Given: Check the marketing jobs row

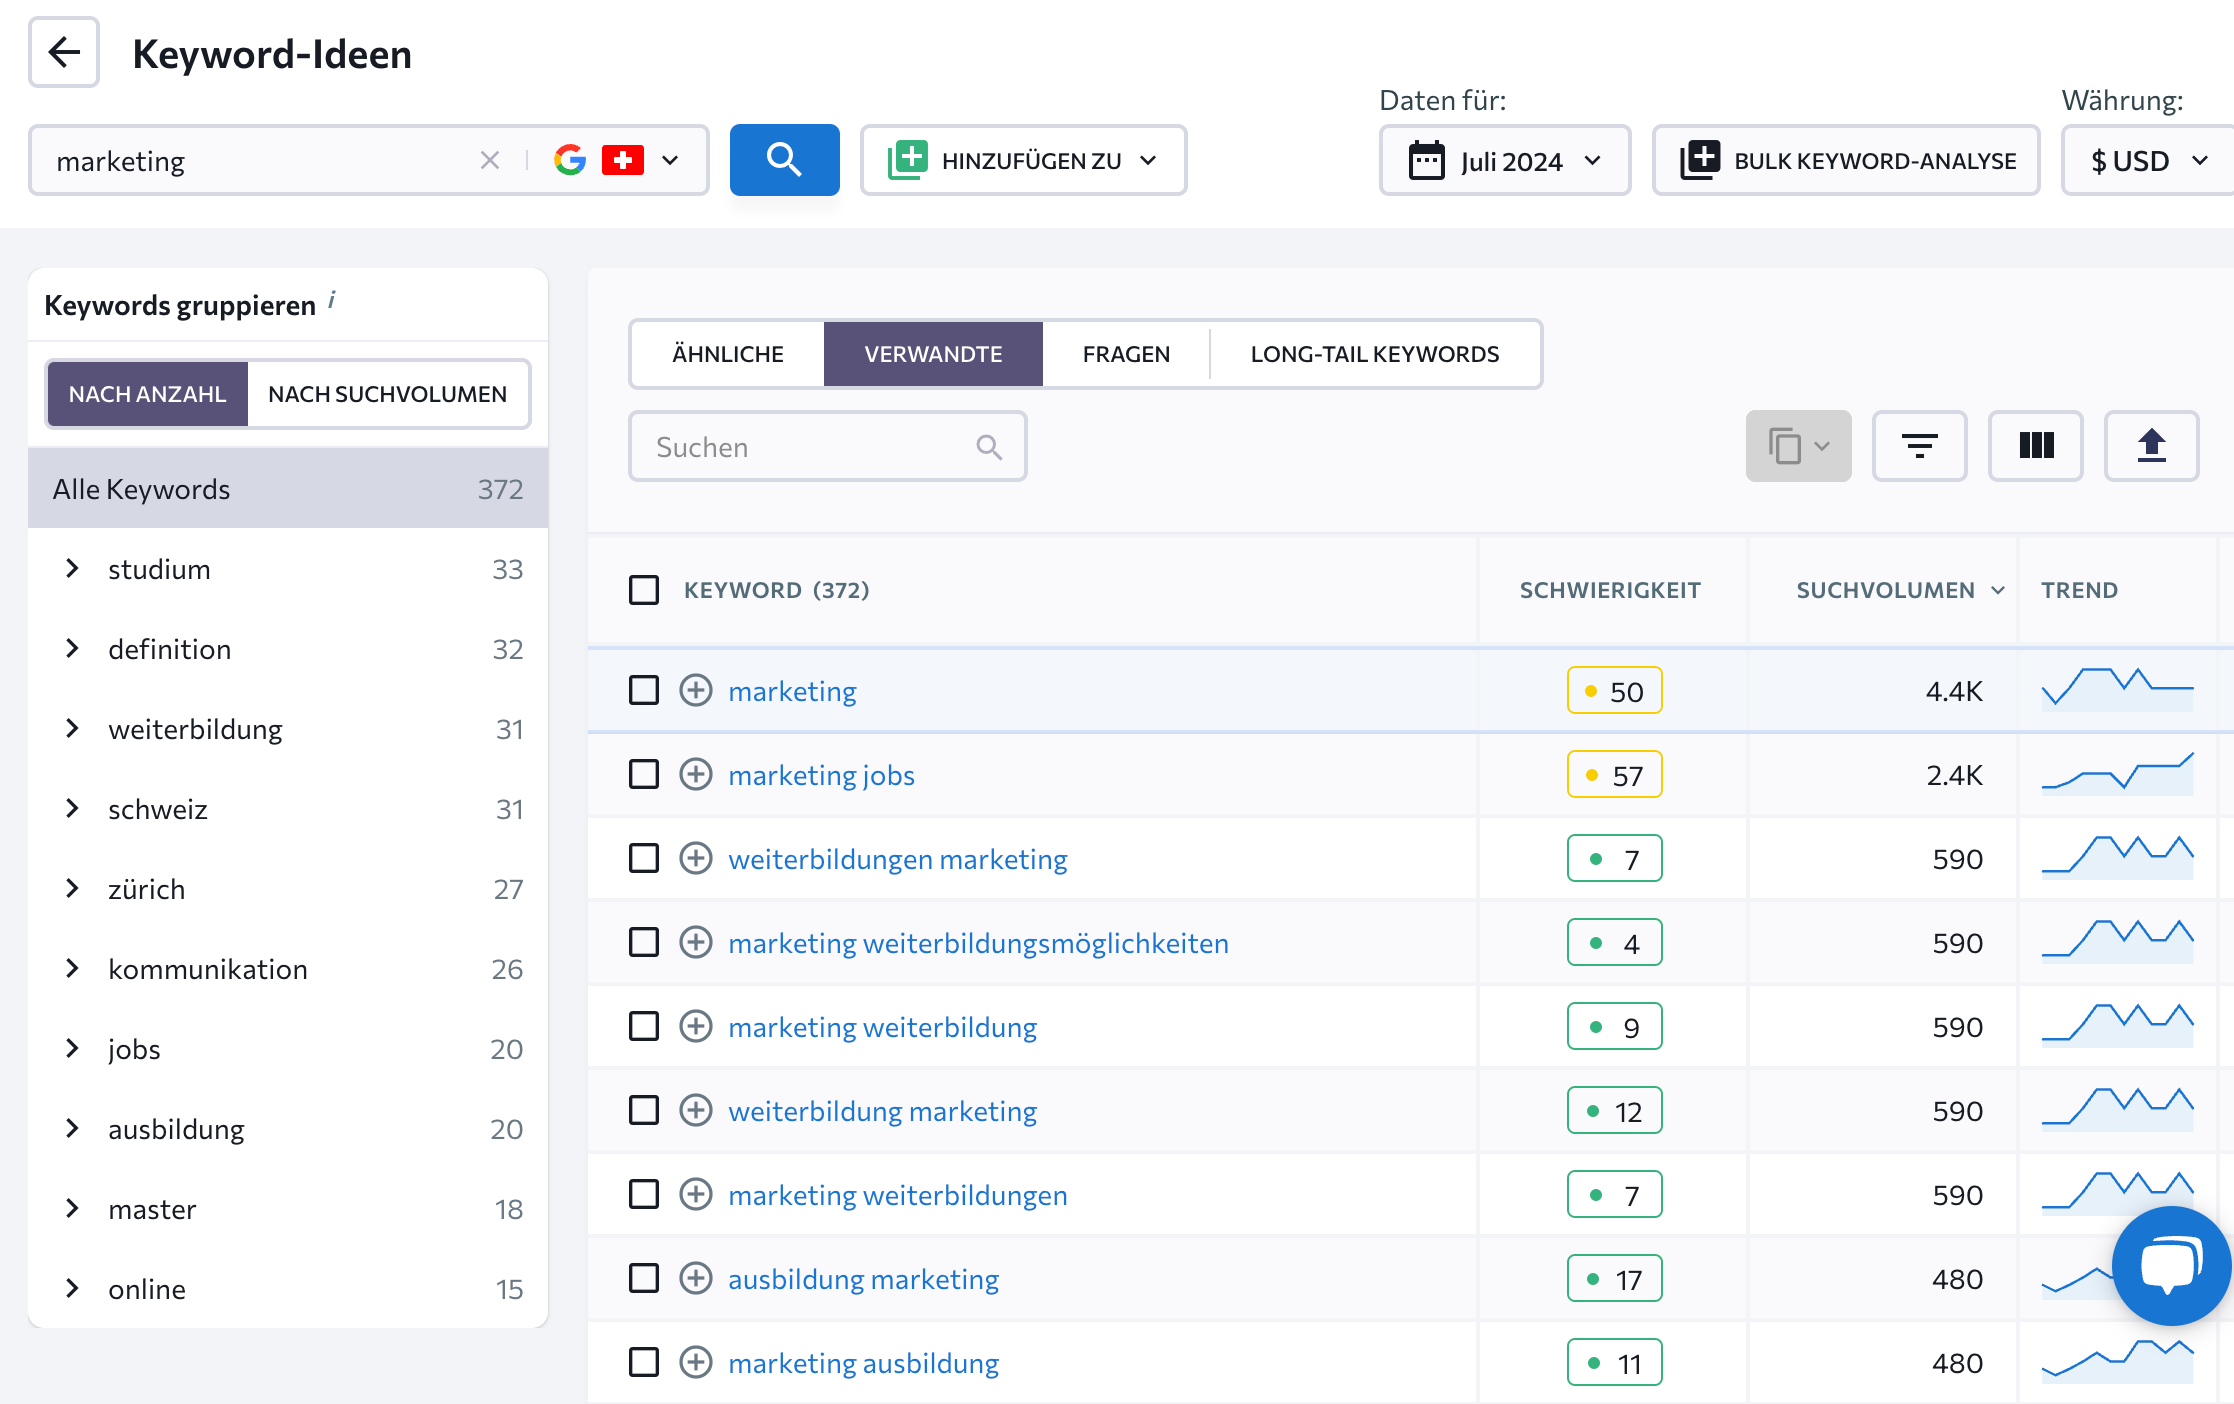Looking at the screenshot, I should pyautogui.click(x=644, y=774).
